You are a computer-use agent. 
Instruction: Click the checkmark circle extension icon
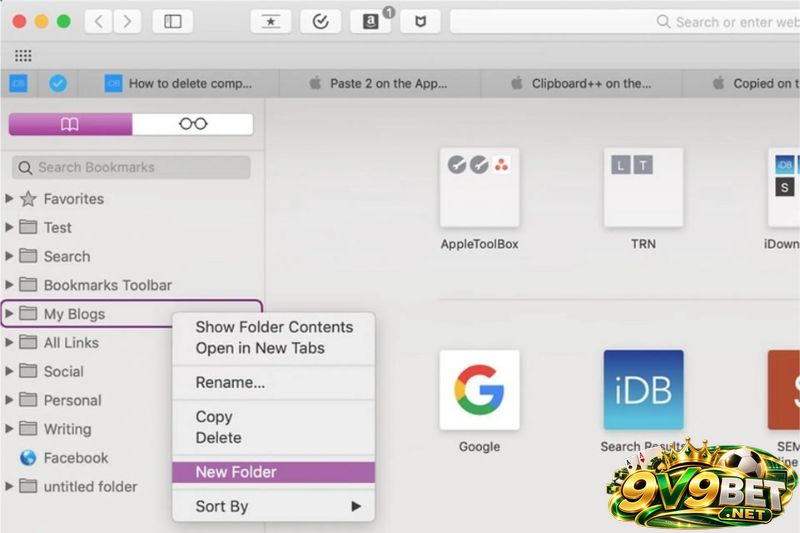(x=320, y=21)
